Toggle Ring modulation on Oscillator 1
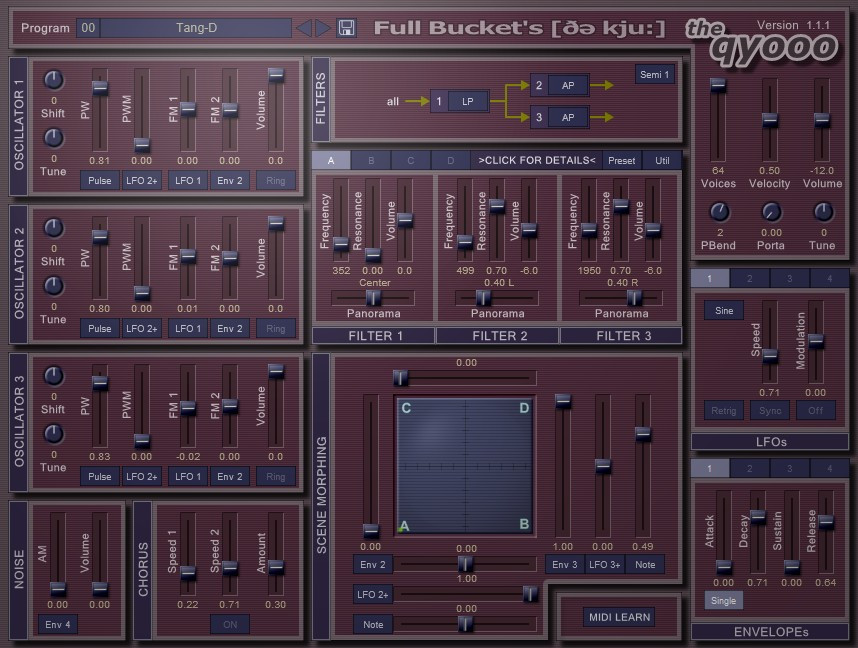This screenshot has height=648, width=858. tap(276, 181)
